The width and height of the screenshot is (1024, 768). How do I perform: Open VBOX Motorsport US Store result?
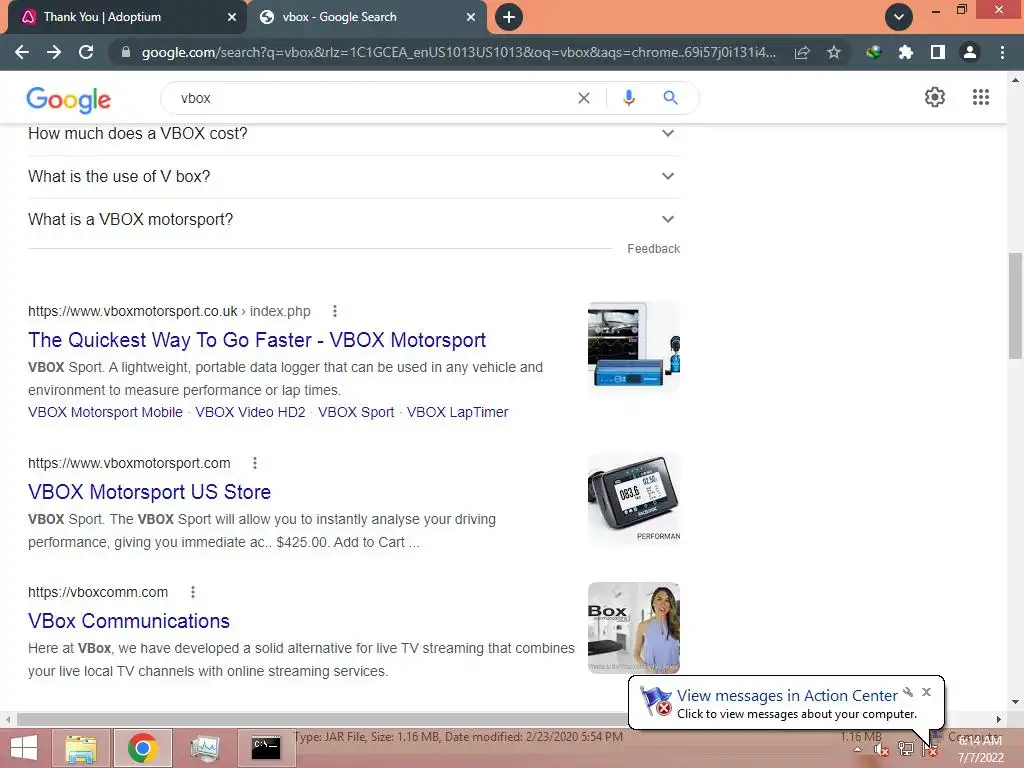[x=150, y=492]
